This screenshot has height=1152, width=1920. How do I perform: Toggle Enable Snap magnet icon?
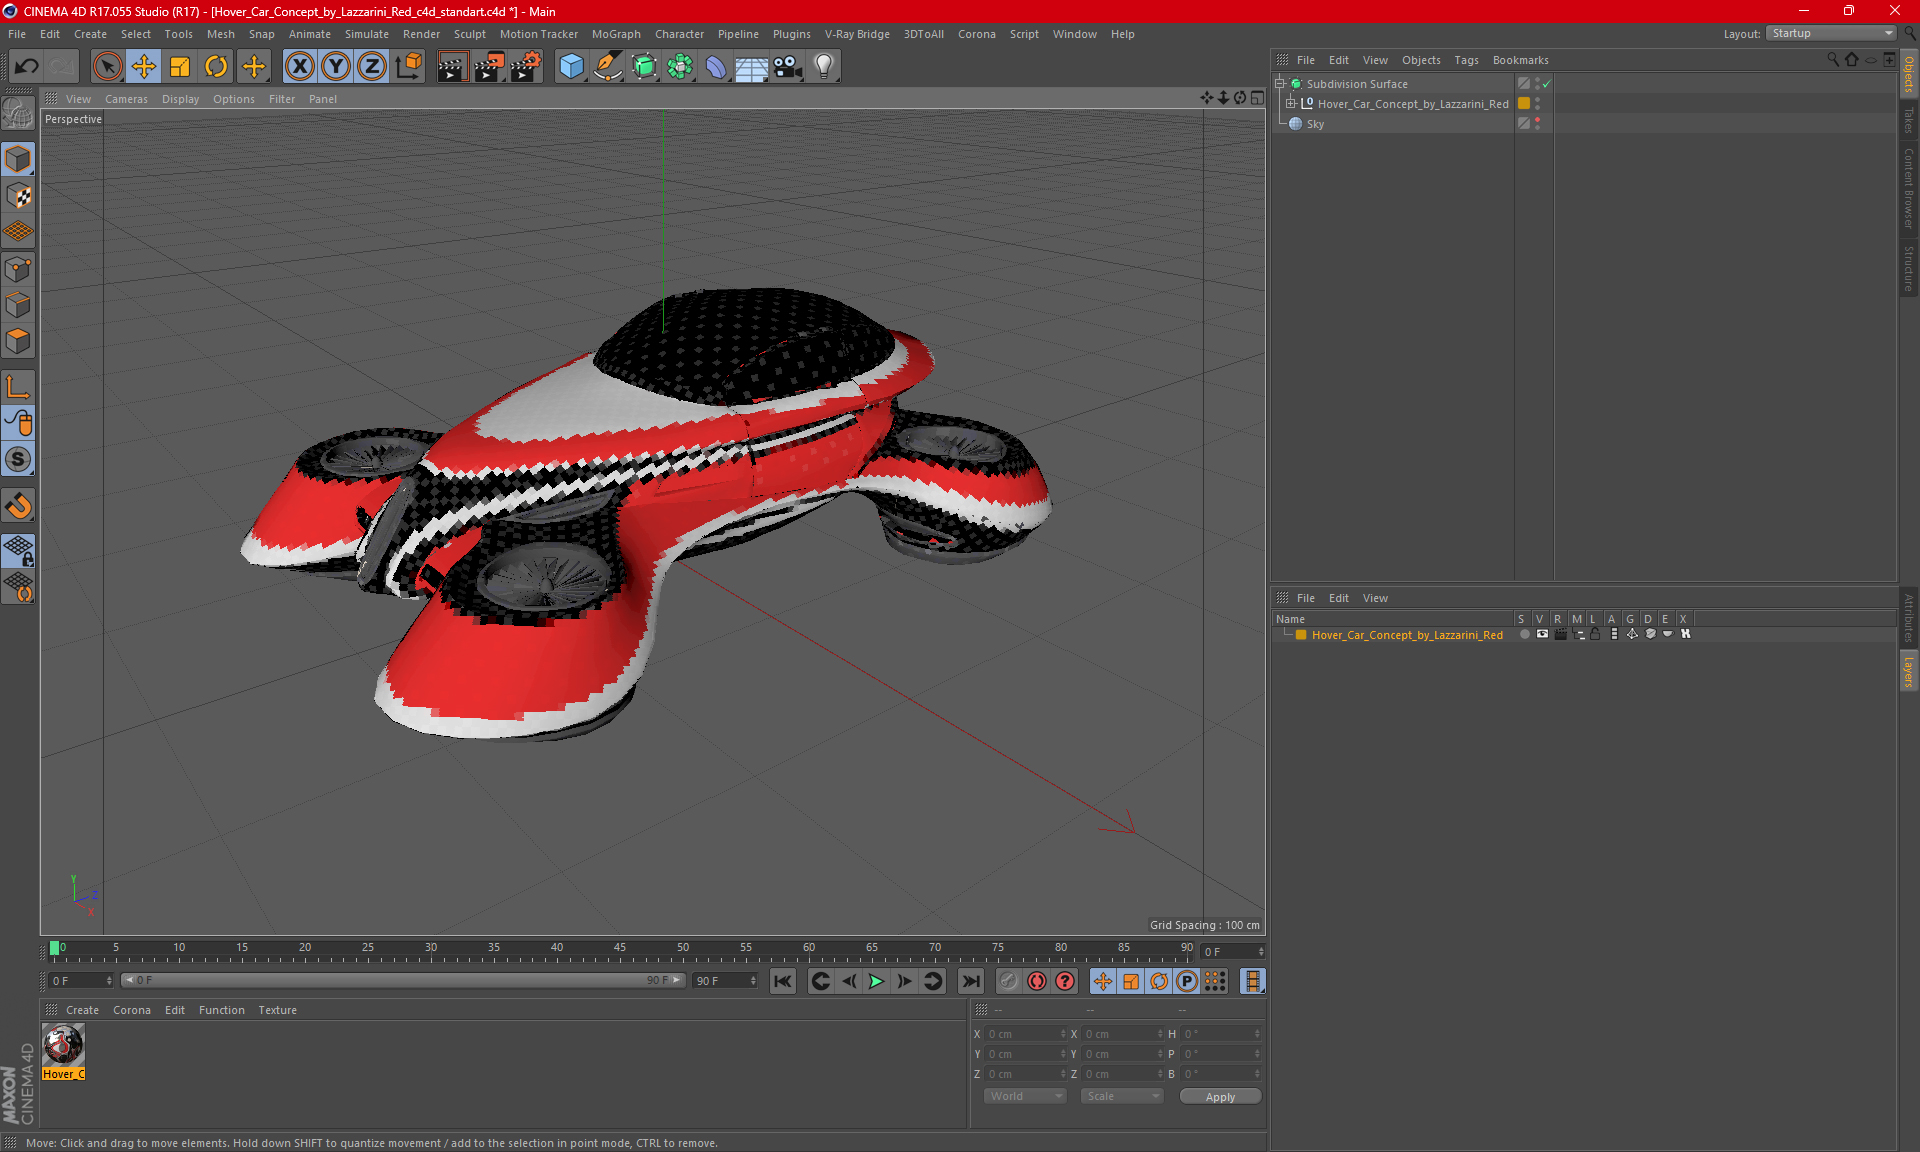point(18,506)
